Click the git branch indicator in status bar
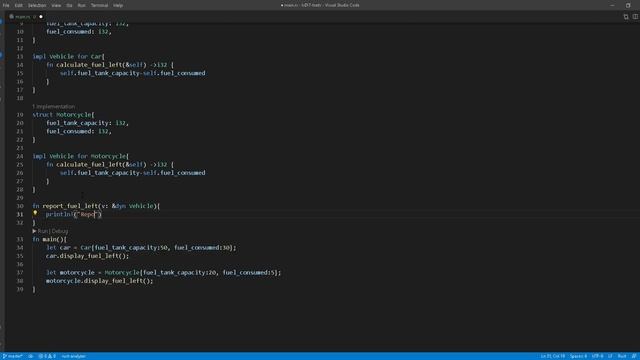Viewport: 640px width, 360px height. (x=12, y=356)
